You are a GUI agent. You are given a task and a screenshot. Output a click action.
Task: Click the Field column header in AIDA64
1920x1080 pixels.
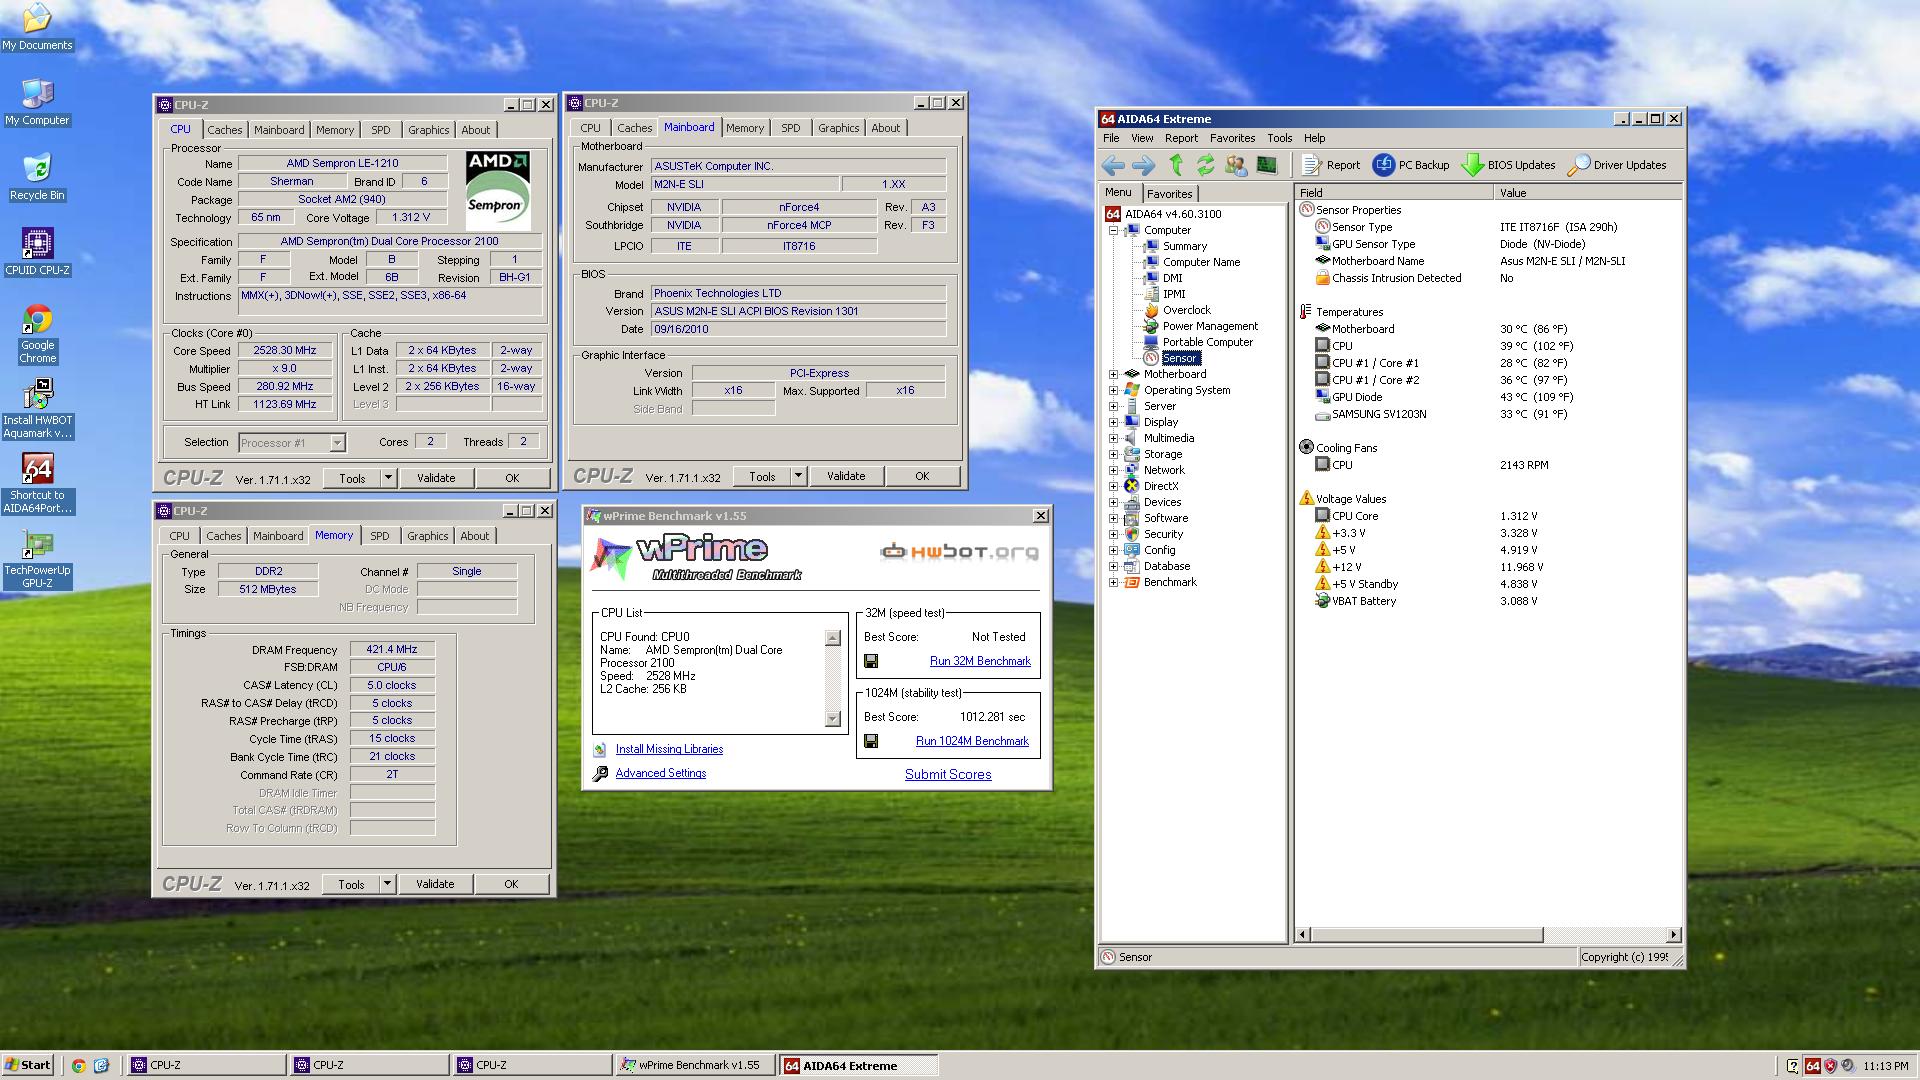pos(1394,193)
